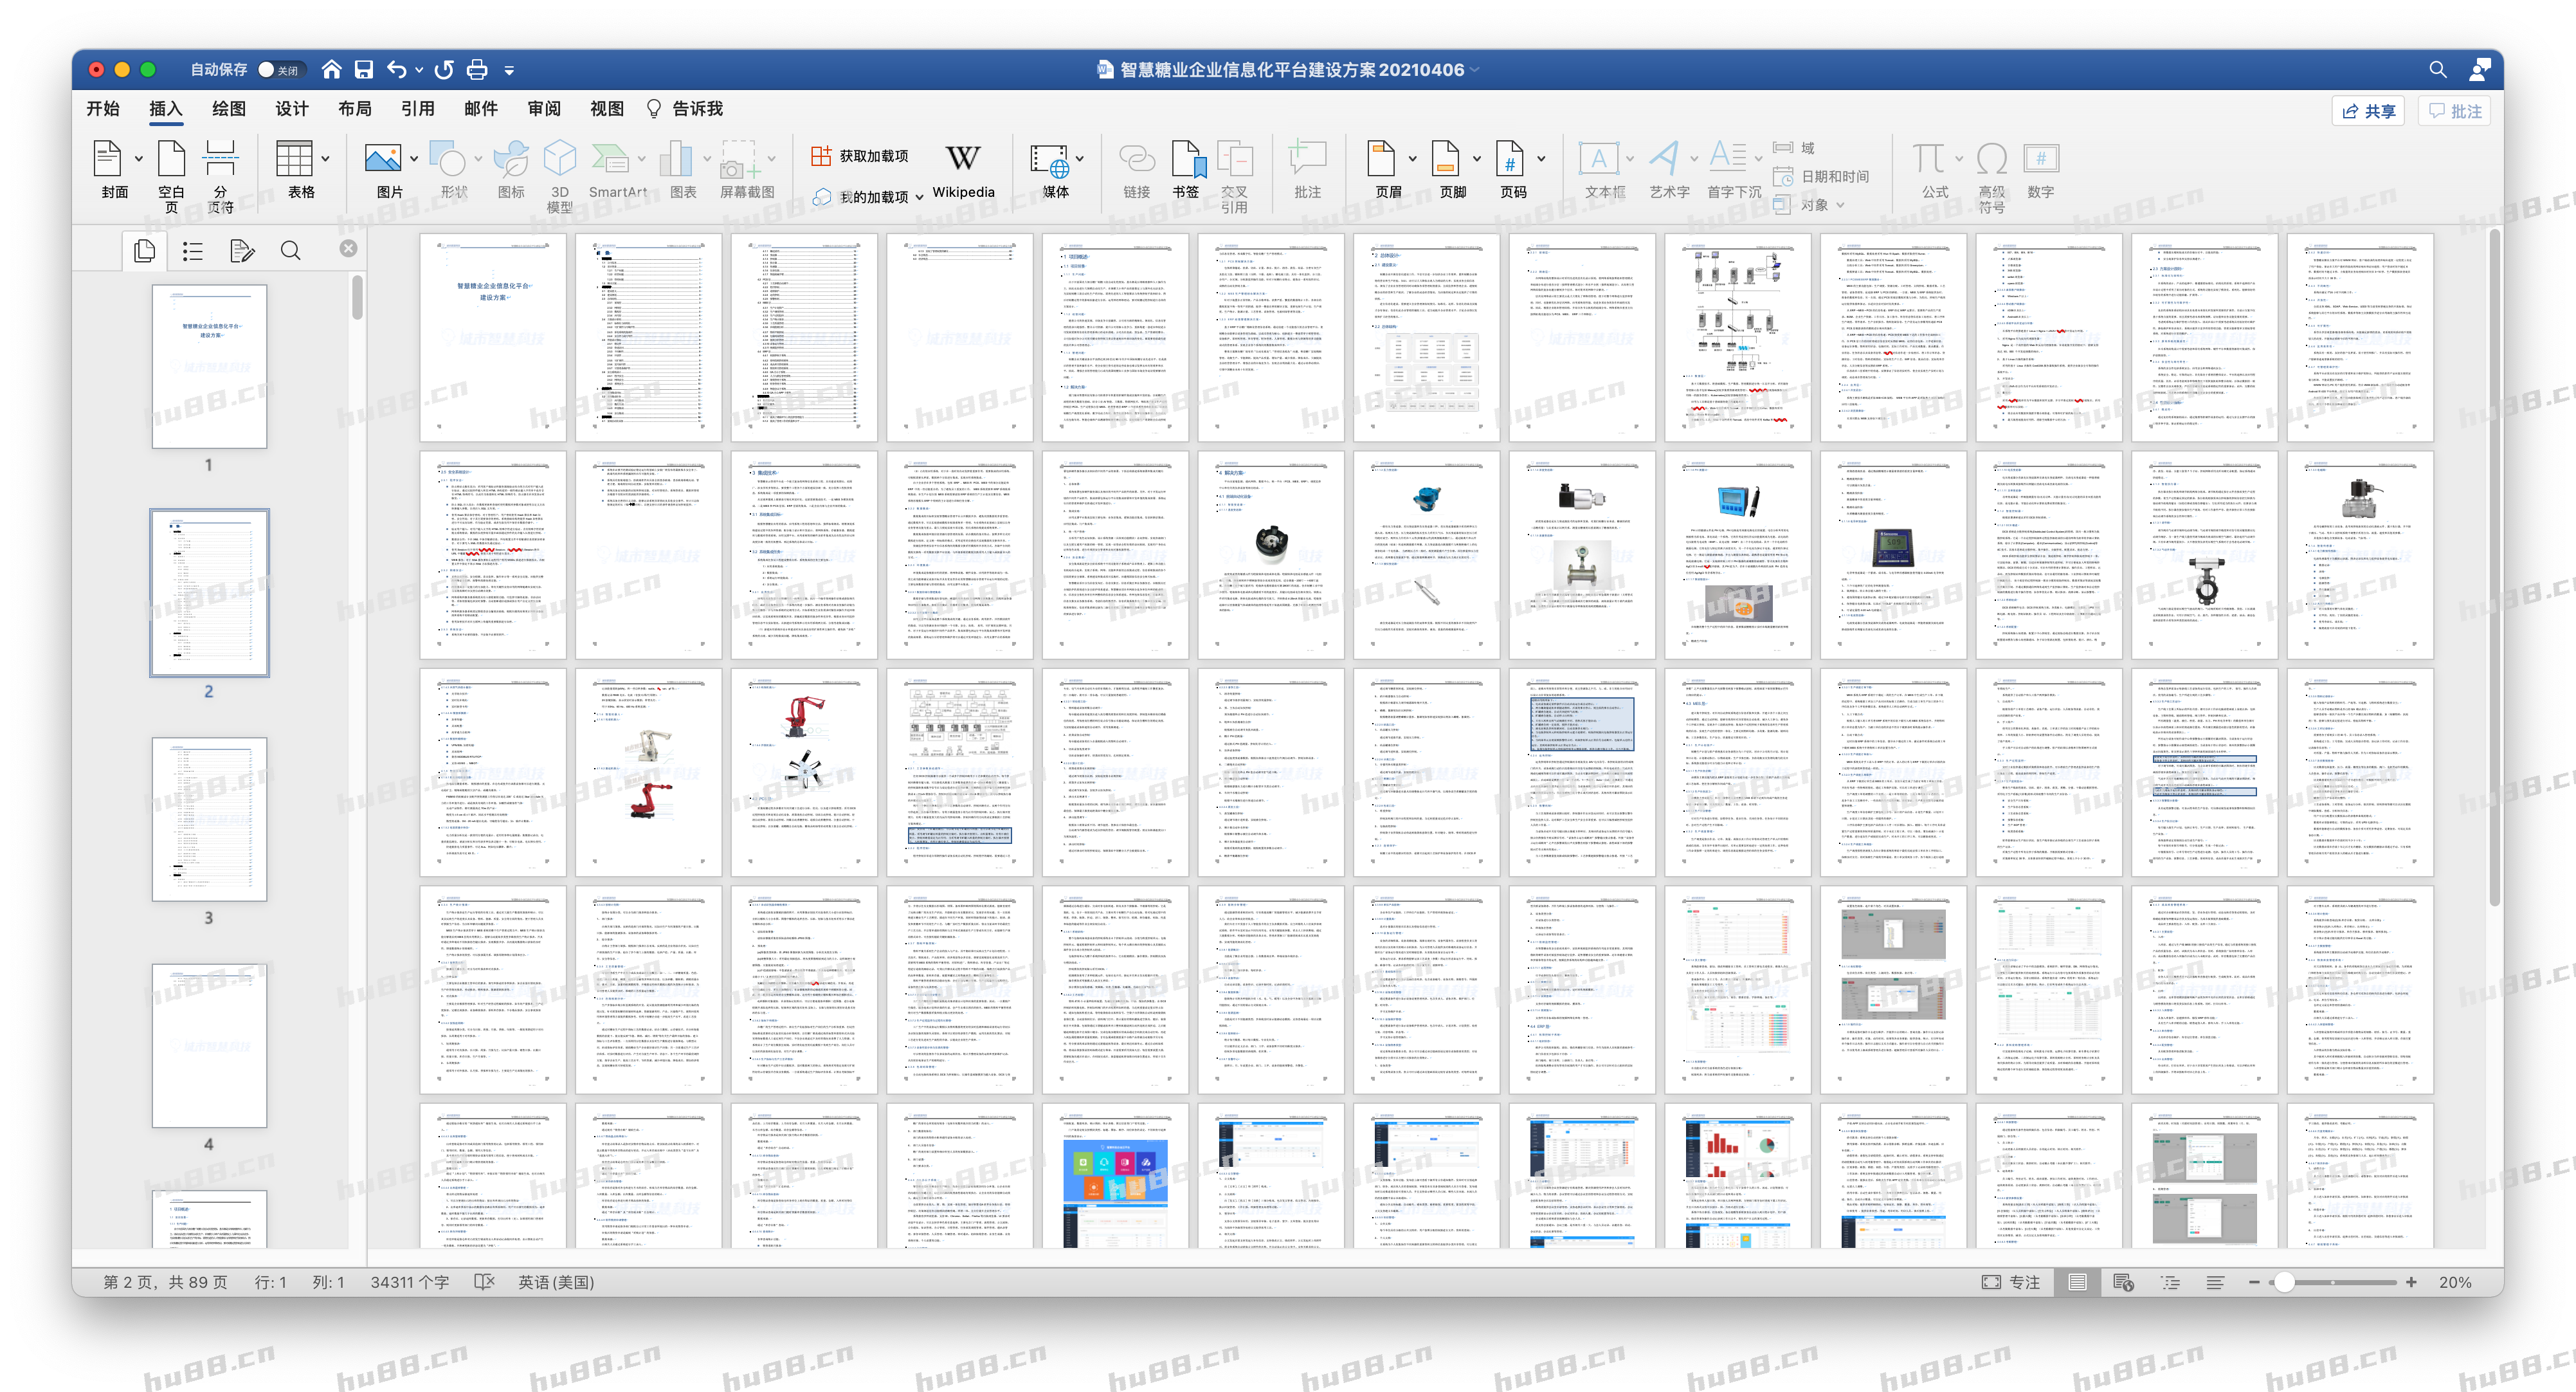The width and height of the screenshot is (2576, 1392).
Task: Open the 审阅 ribbon tab
Action: (543, 109)
